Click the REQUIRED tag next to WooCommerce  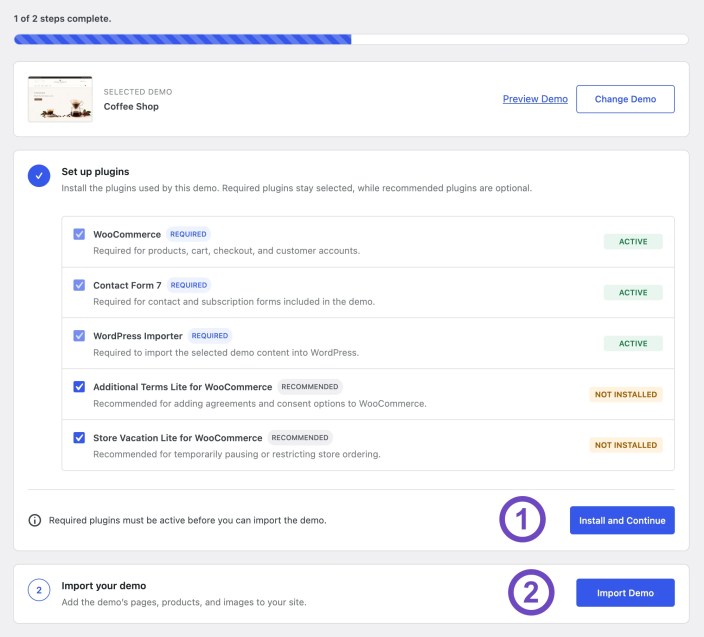188,234
